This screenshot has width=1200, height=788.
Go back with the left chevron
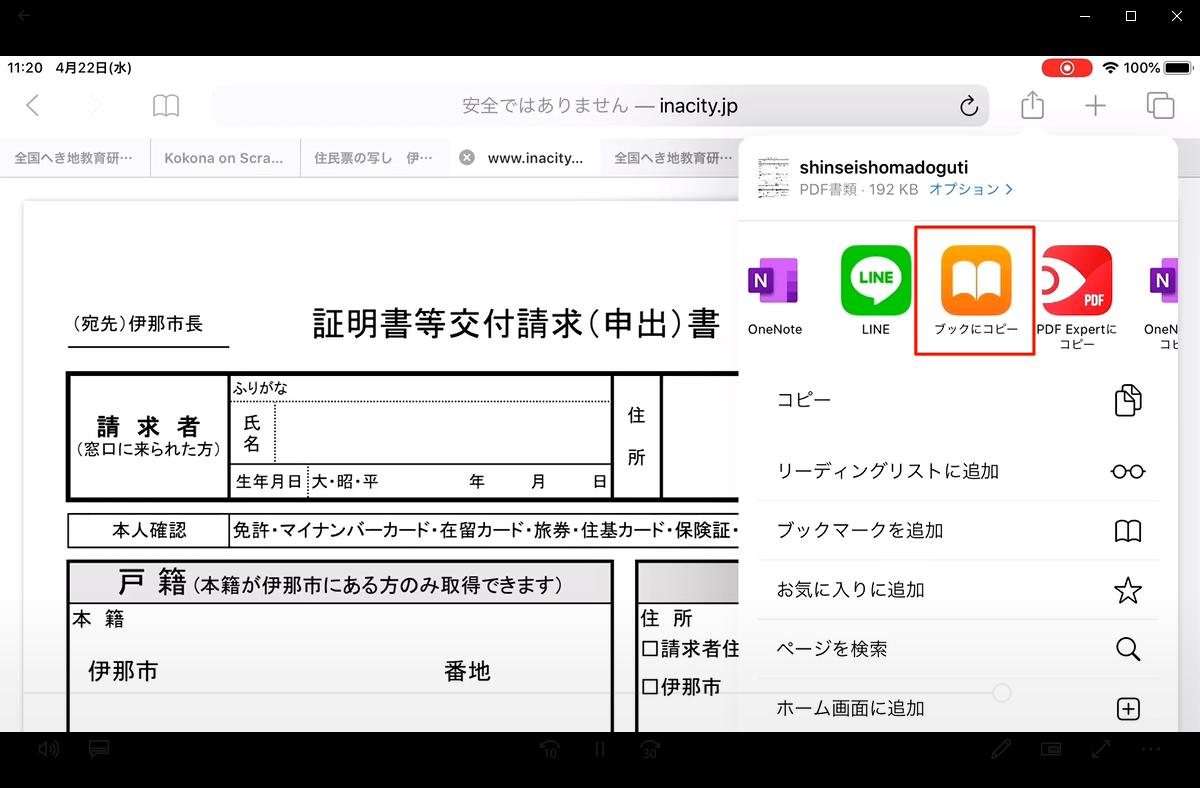(x=33, y=106)
